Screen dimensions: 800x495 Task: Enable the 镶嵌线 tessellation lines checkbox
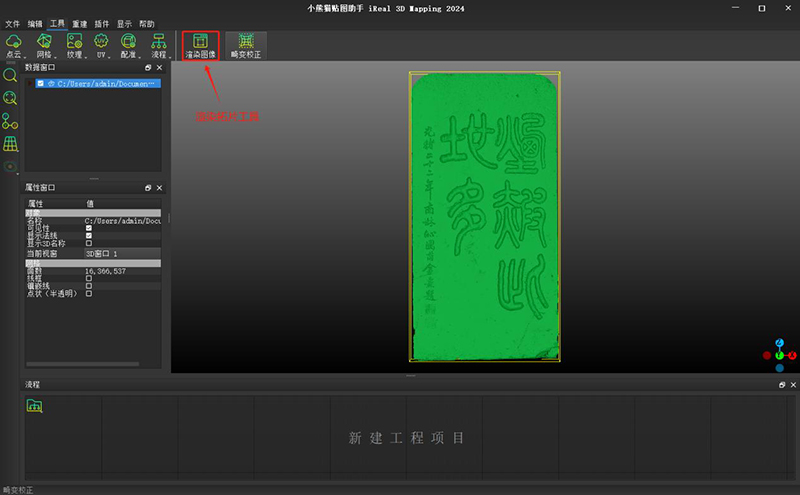(89, 286)
